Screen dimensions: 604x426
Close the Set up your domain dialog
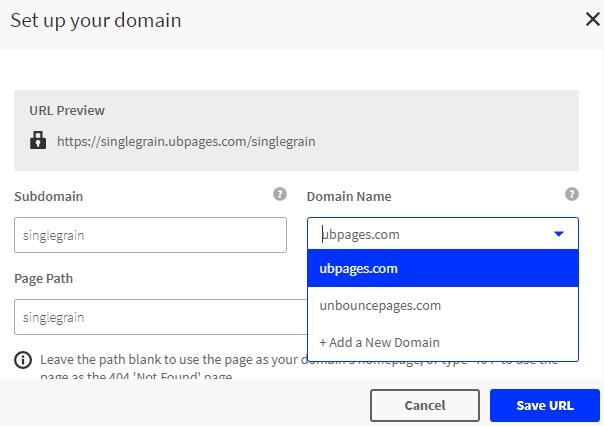(592, 19)
